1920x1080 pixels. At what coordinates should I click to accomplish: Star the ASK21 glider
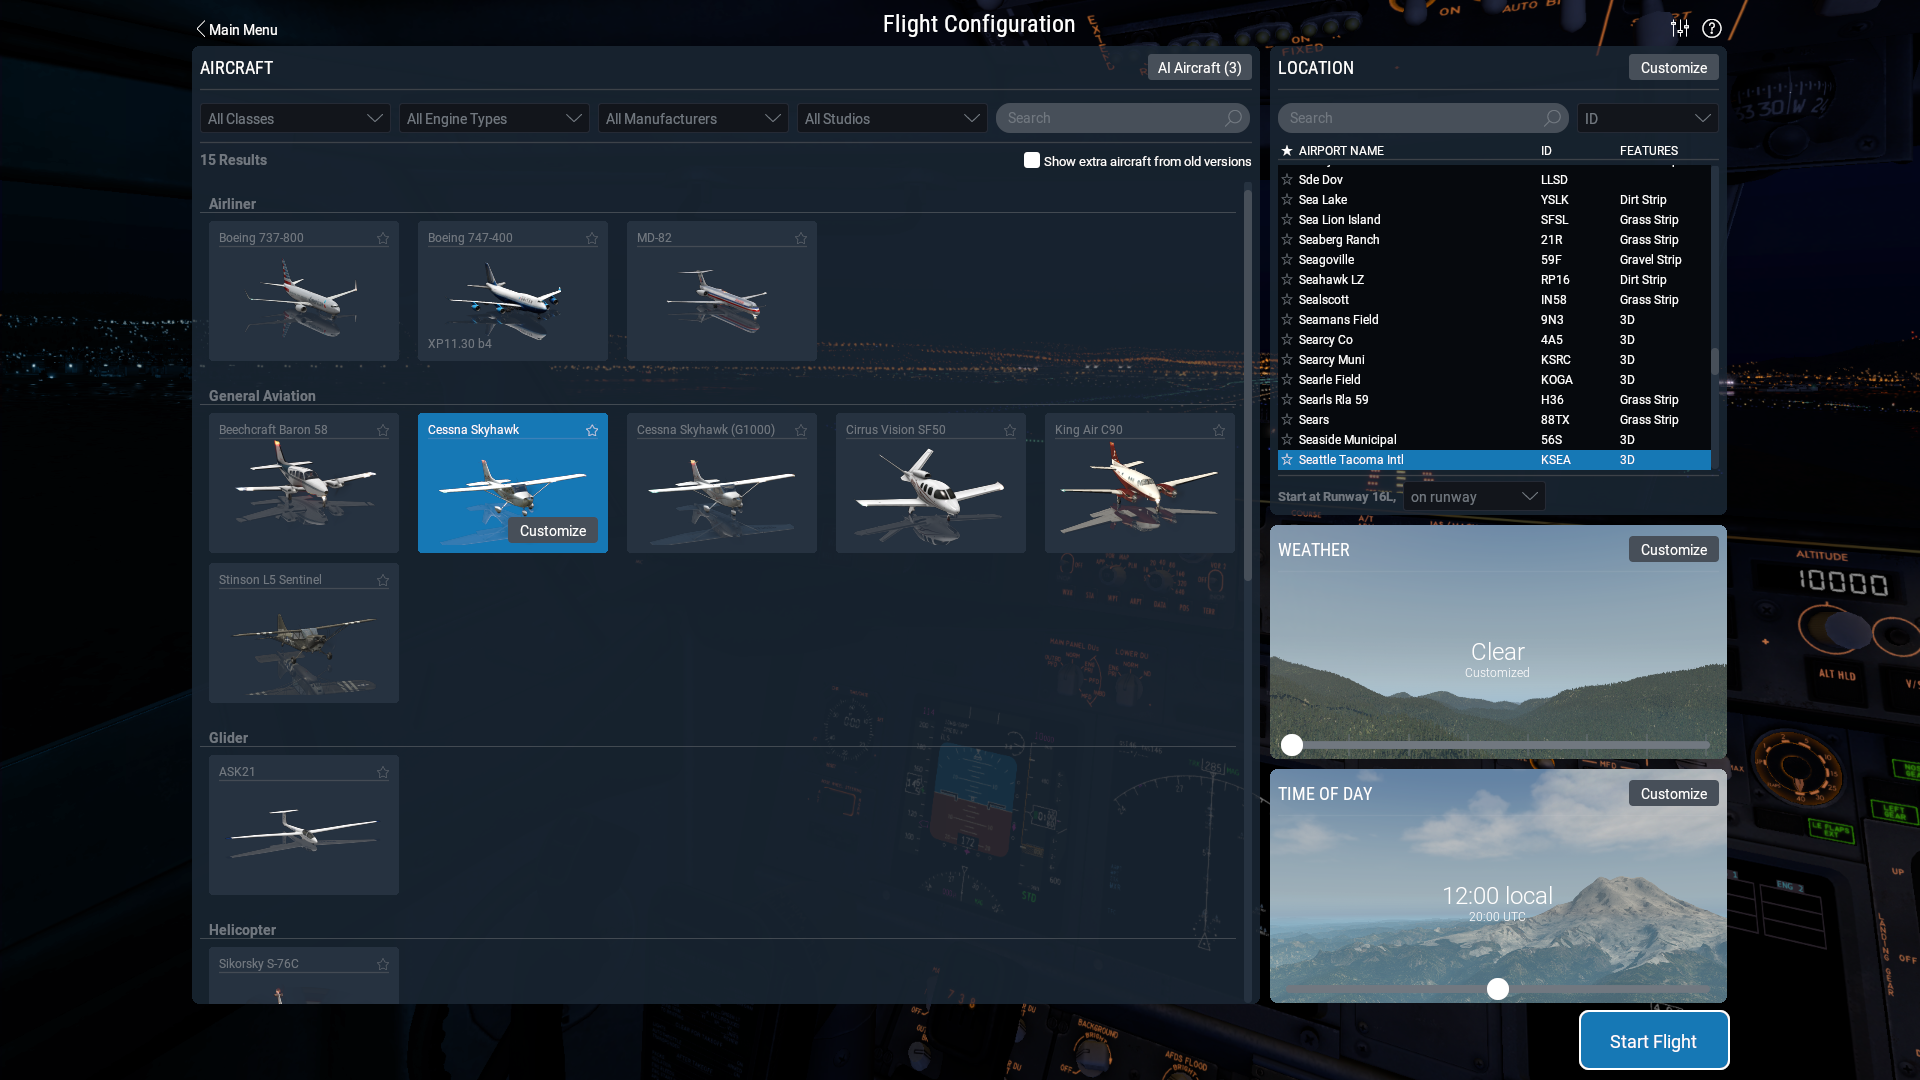click(383, 772)
